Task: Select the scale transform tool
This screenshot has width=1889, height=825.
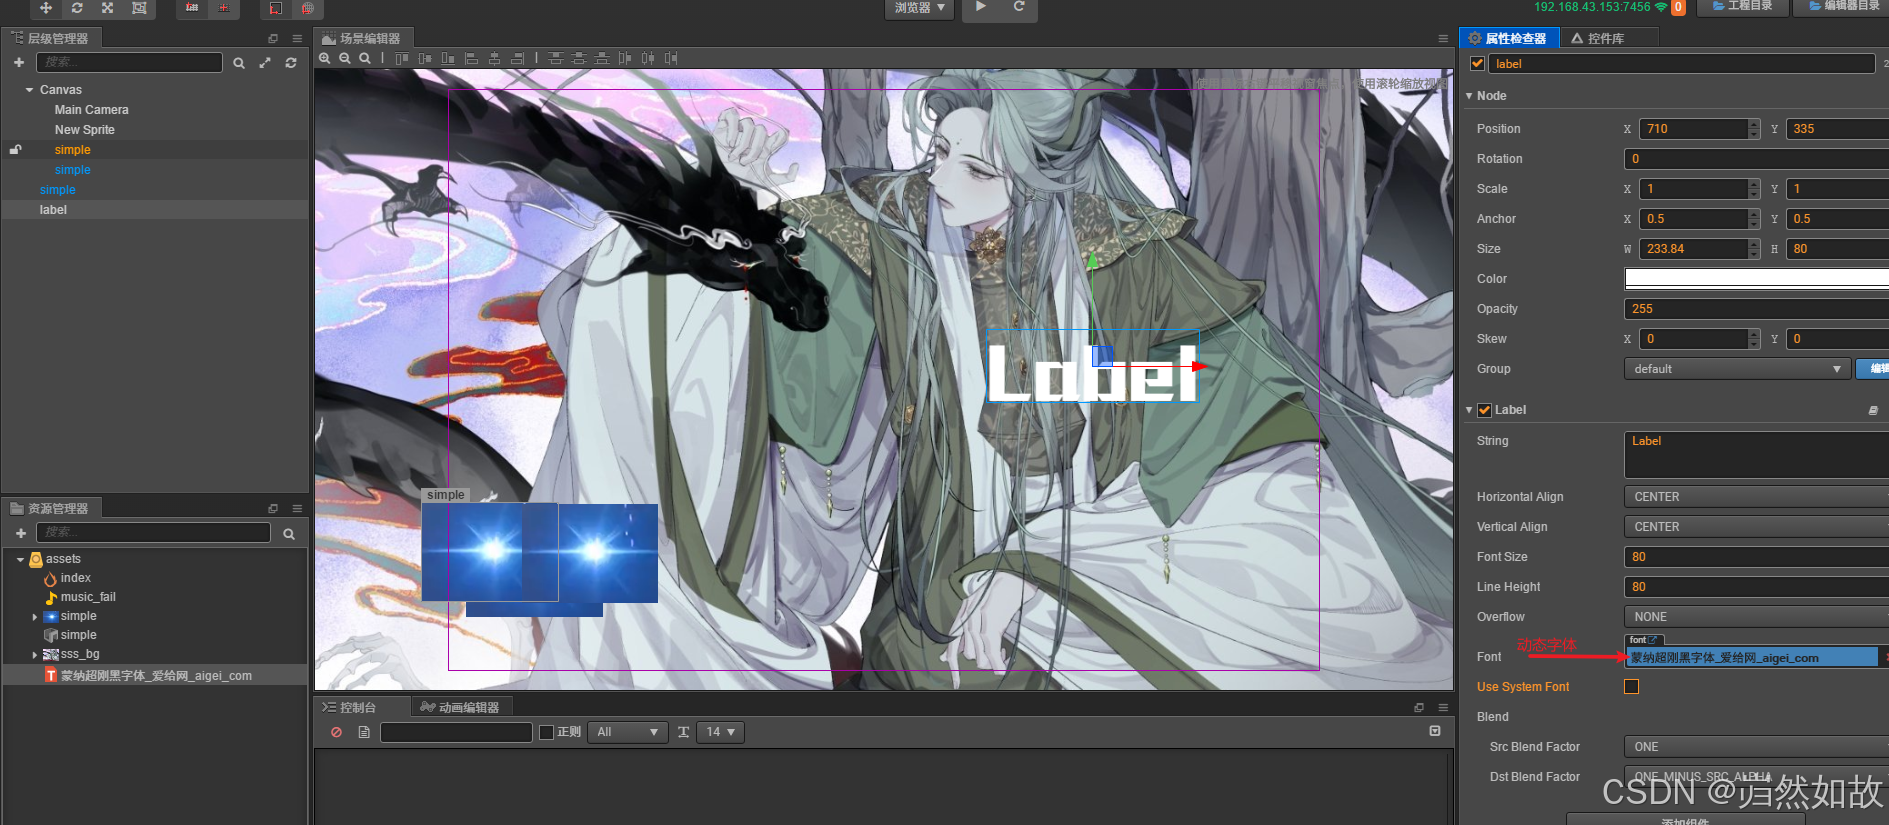Action: pos(108,8)
